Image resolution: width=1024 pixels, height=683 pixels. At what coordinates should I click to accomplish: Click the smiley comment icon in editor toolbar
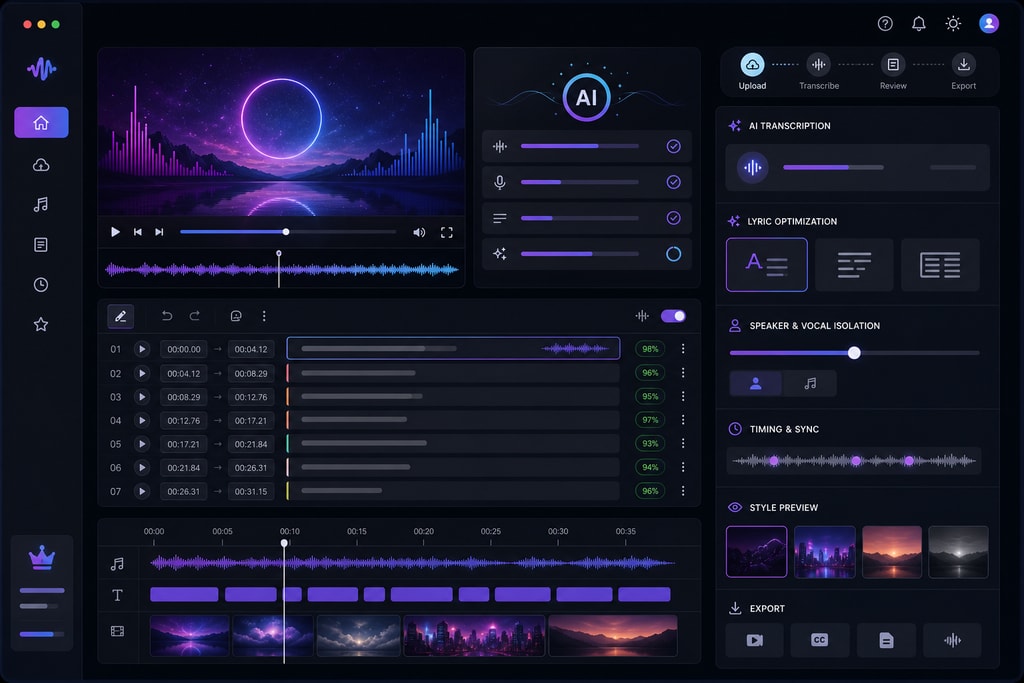click(x=236, y=316)
